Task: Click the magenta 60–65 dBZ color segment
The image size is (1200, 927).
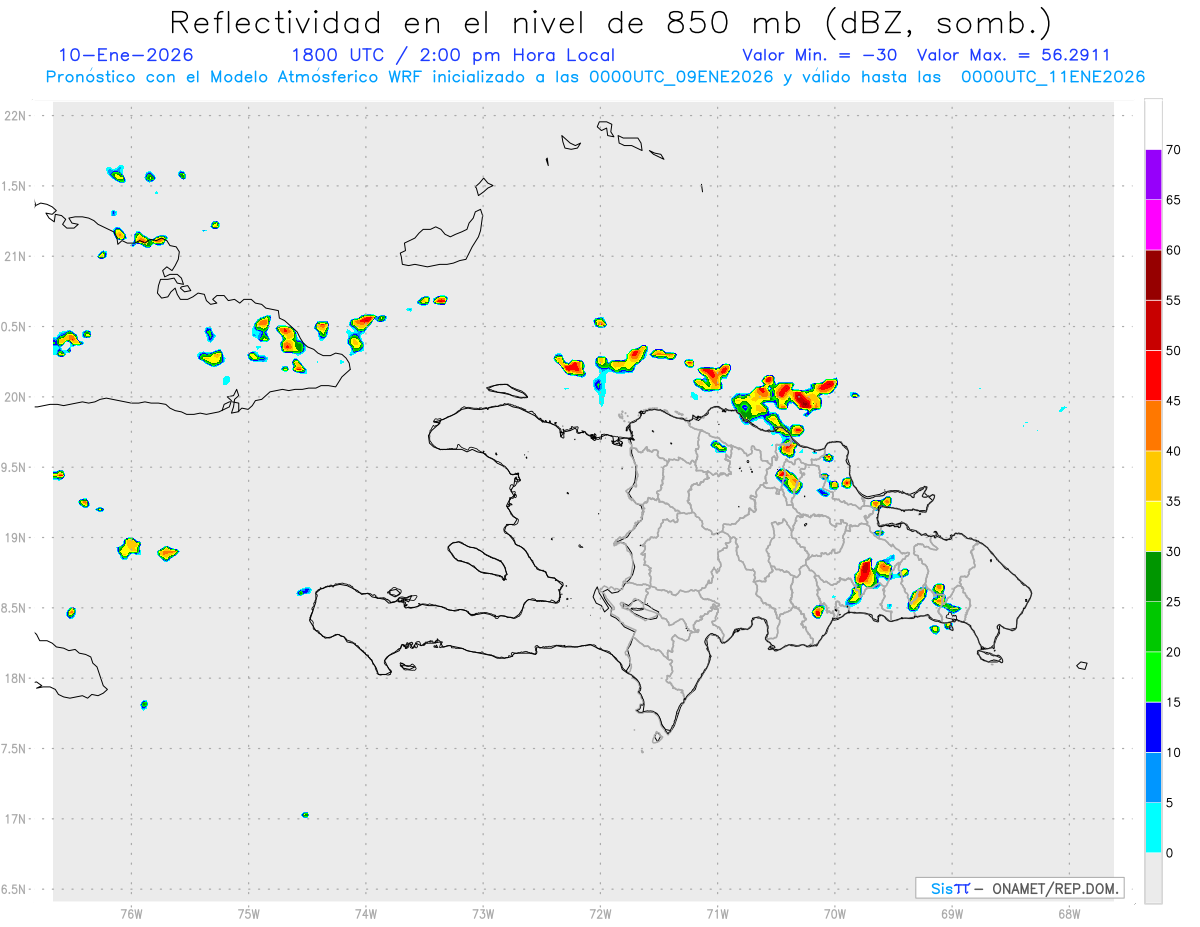Action: coord(1153,225)
